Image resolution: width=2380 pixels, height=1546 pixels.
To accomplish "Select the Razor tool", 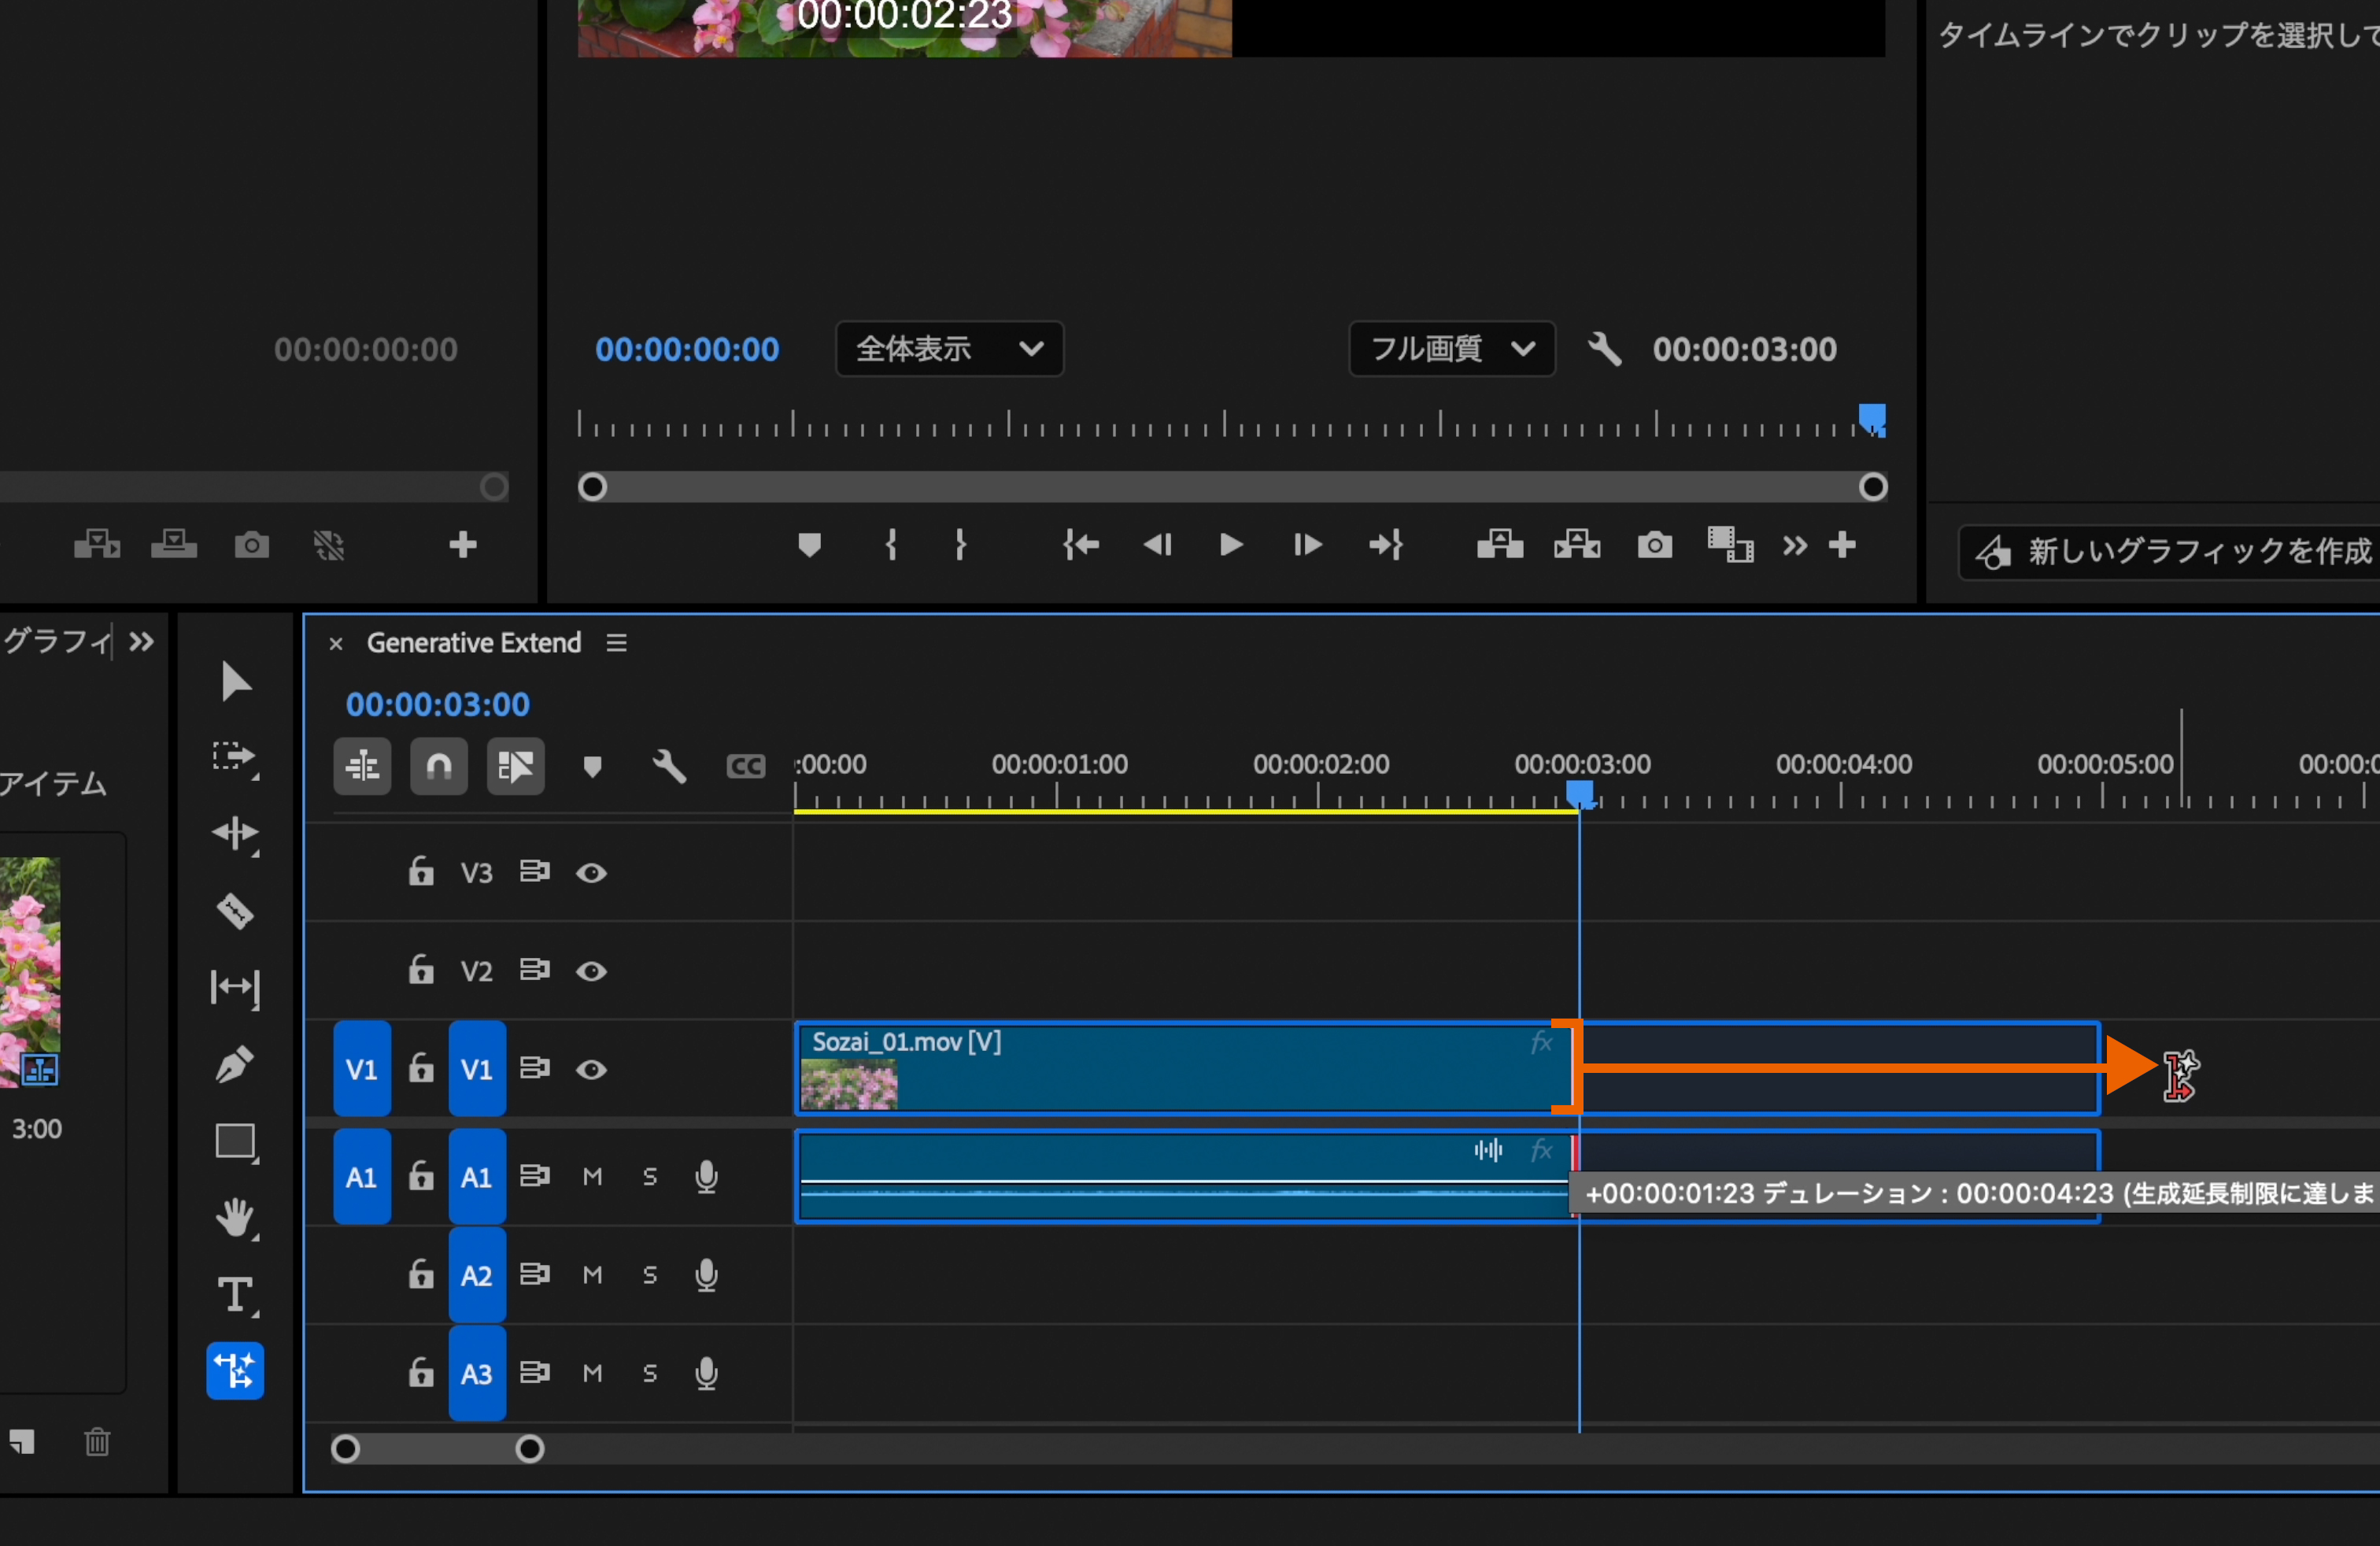I will click(x=235, y=910).
